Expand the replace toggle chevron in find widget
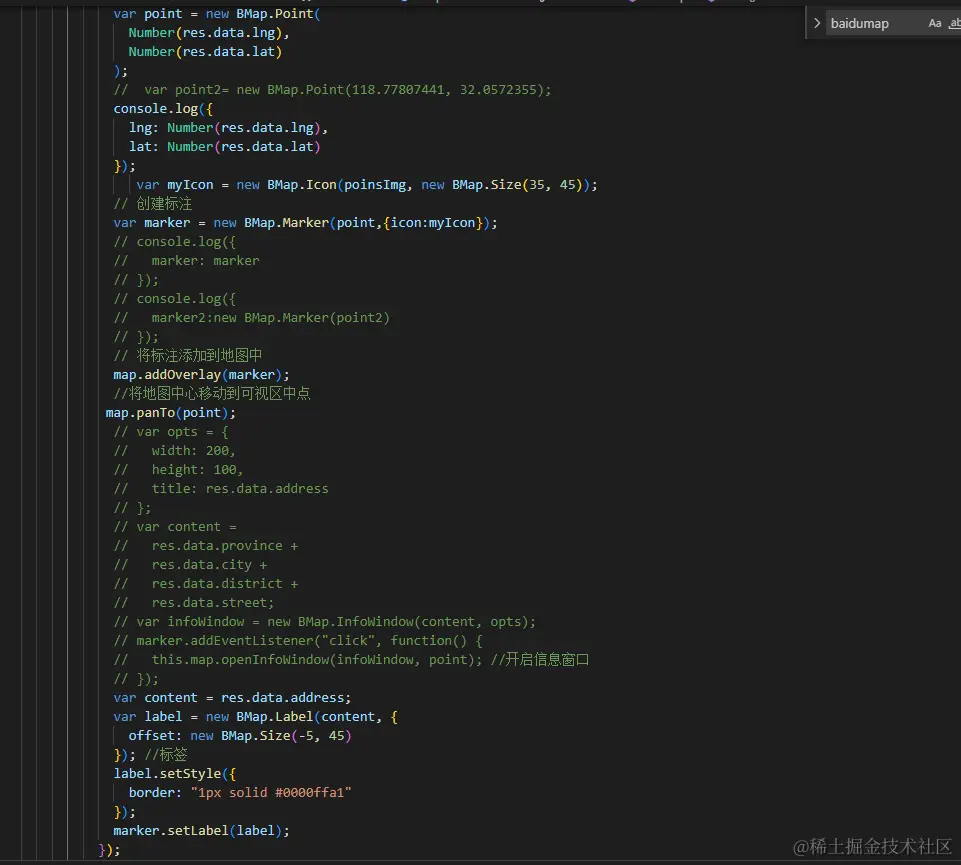The height and width of the screenshot is (865, 961). coord(816,23)
